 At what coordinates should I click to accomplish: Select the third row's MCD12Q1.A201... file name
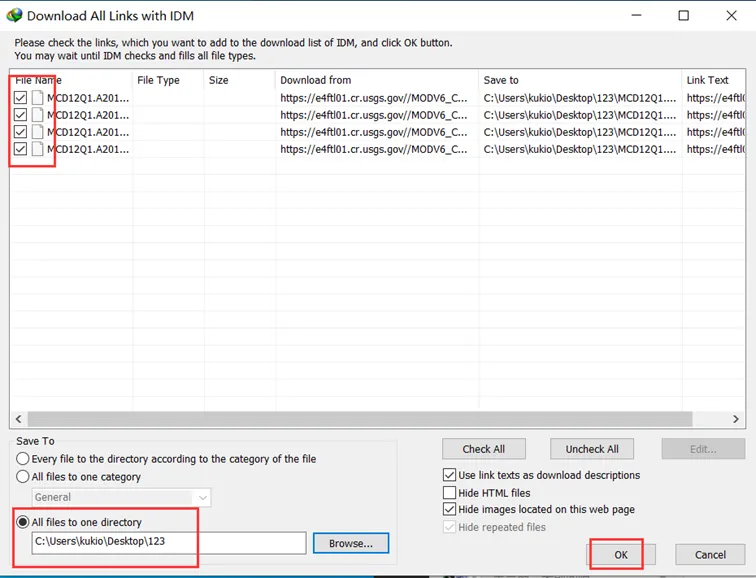(88, 132)
